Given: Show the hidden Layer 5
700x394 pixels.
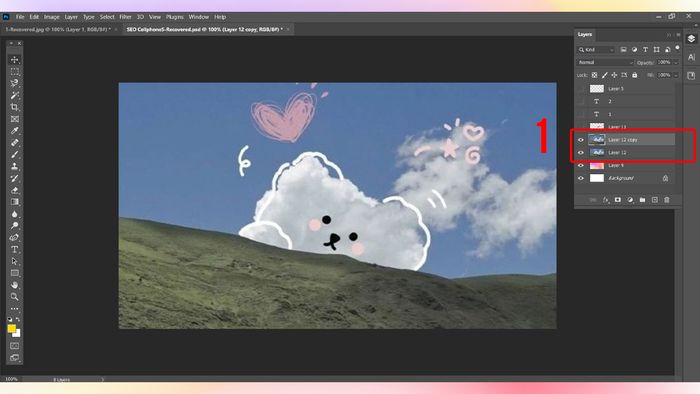Looking at the screenshot, I should pos(581,89).
